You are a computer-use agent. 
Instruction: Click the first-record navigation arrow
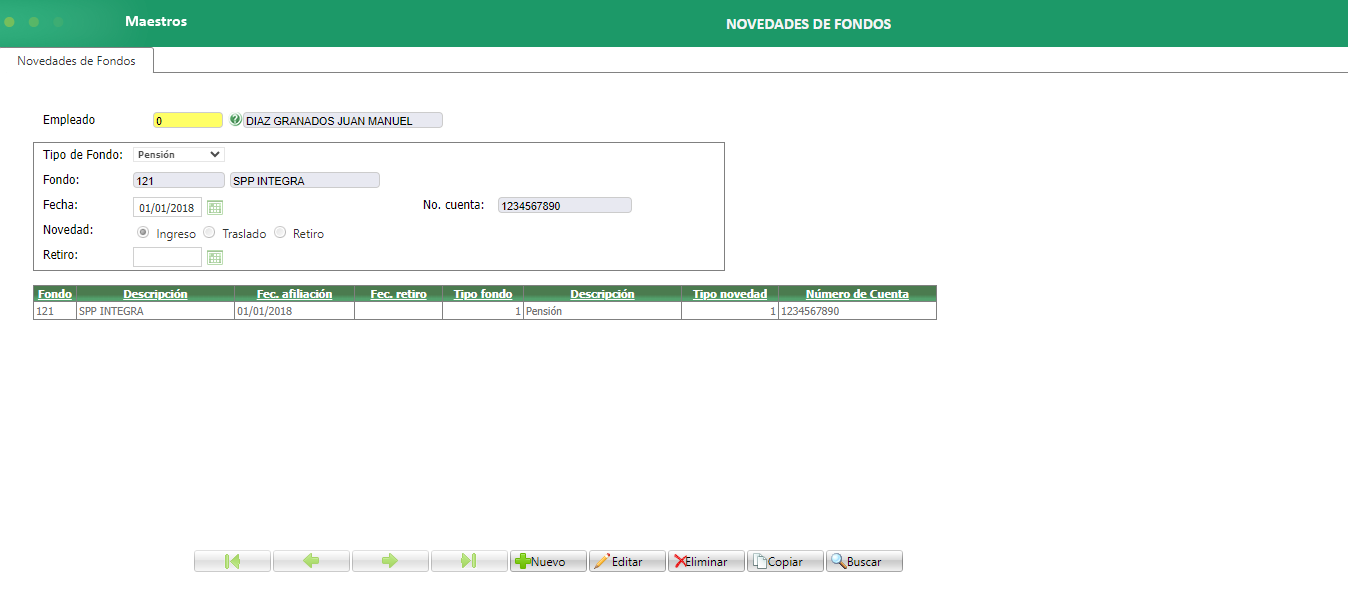[232, 561]
